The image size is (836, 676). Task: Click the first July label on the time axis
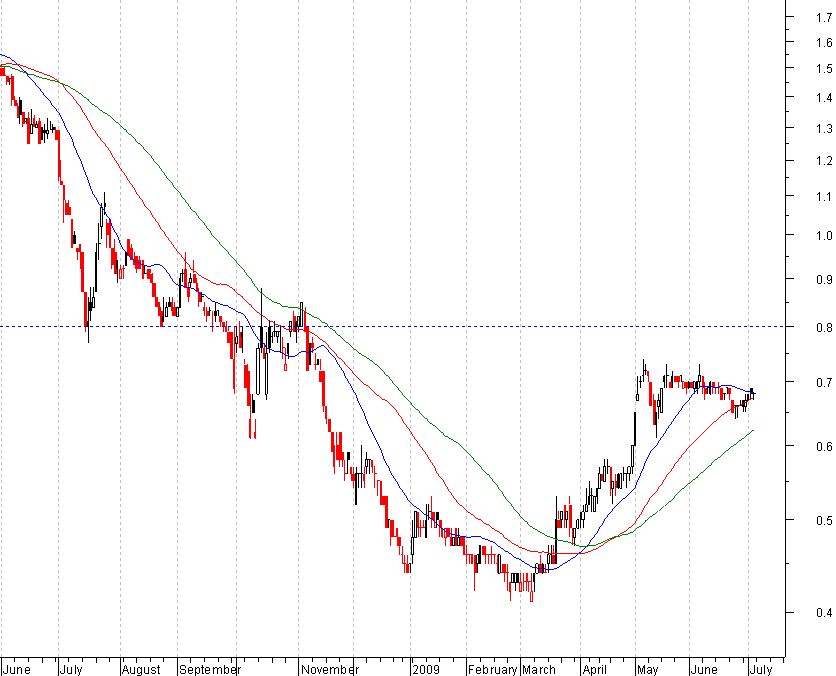click(x=71, y=669)
